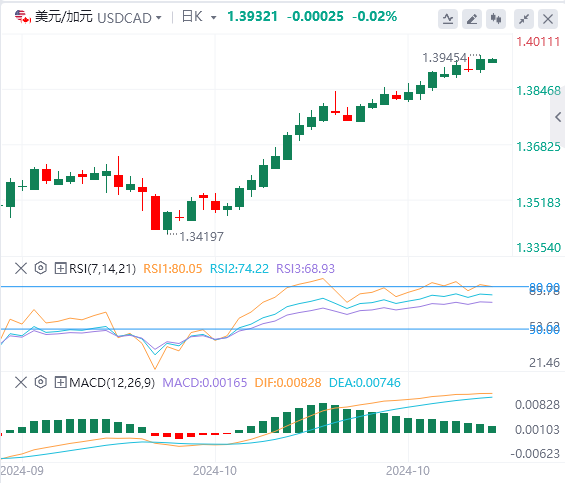
Task: Expand the right side panel chevron
Action: click(x=558, y=117)
